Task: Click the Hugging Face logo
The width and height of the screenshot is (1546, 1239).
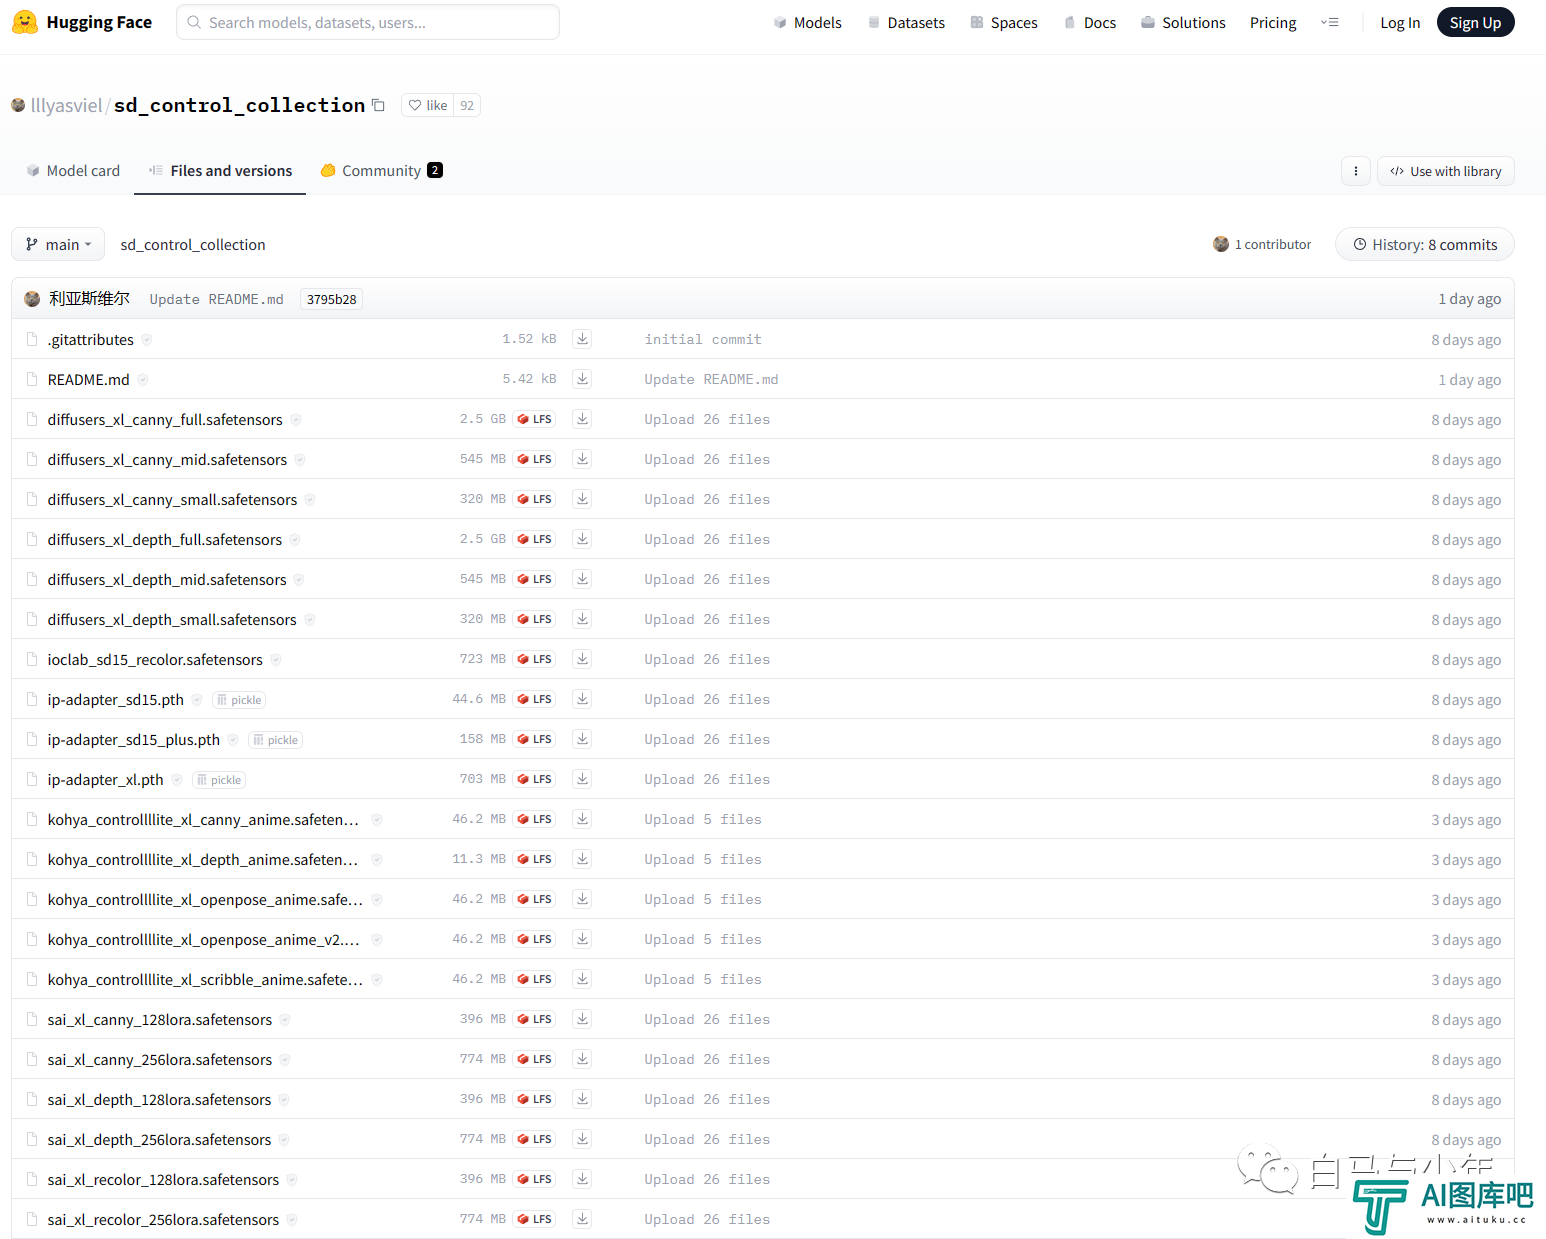Action: click(82, 22)
